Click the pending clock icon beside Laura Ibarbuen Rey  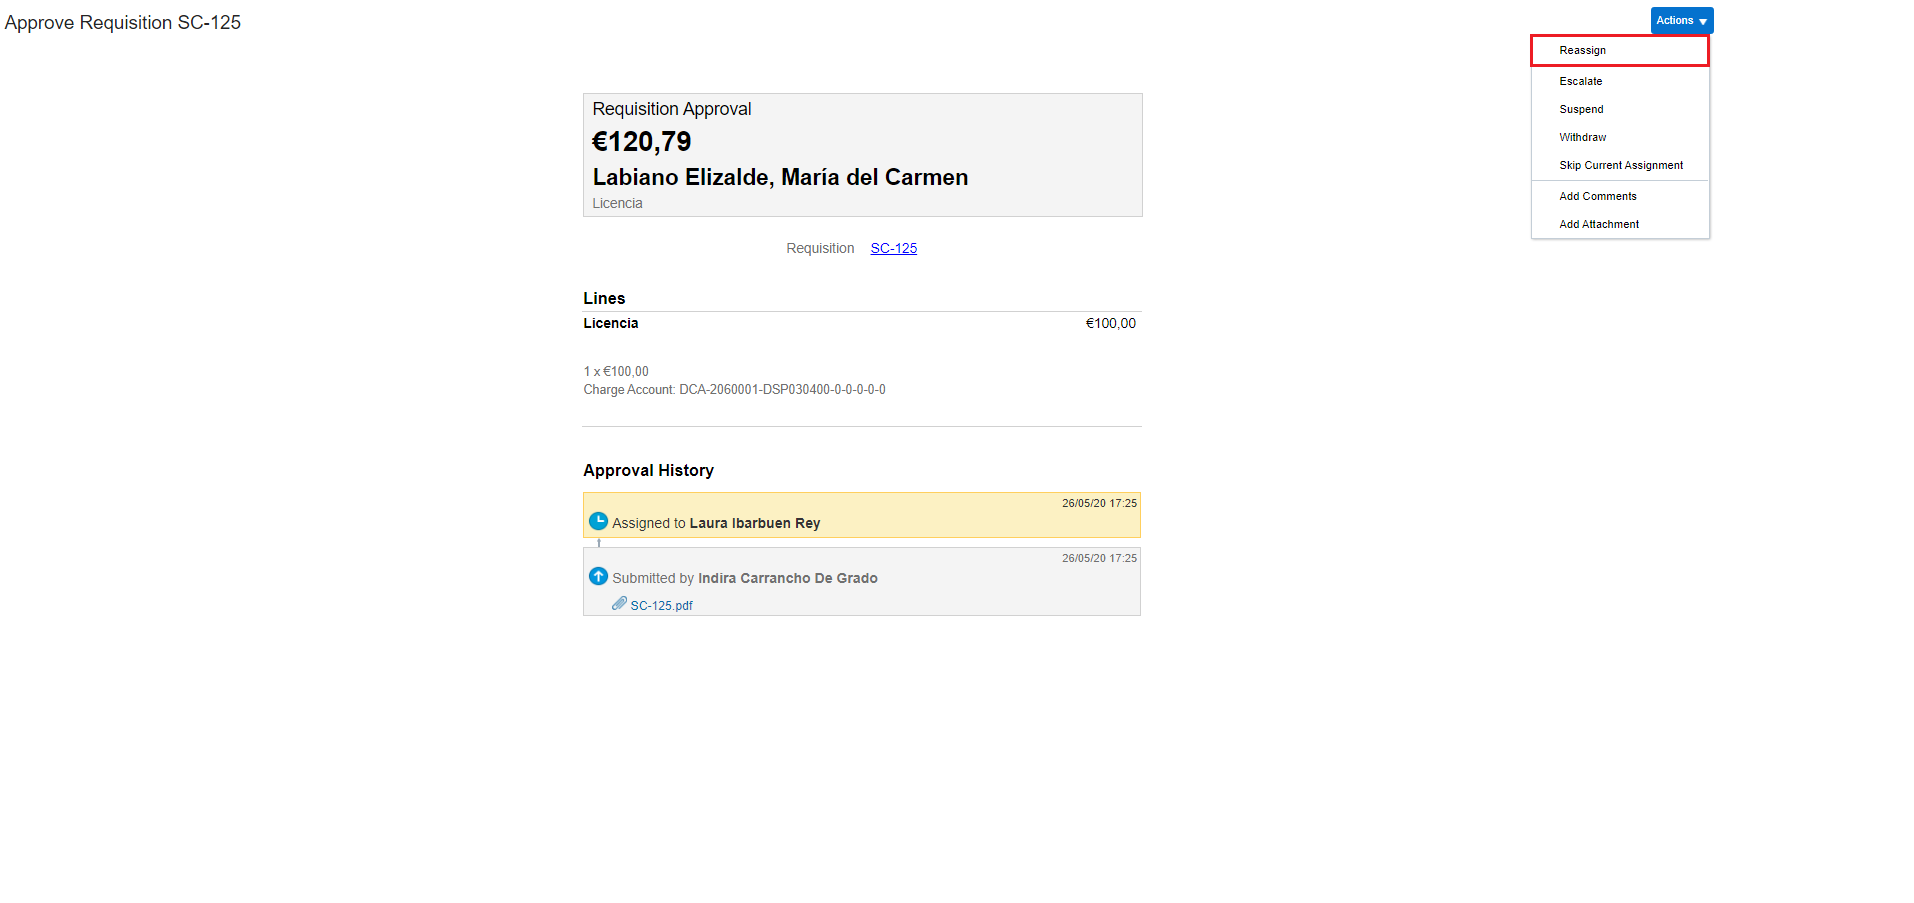coord(598,521)
